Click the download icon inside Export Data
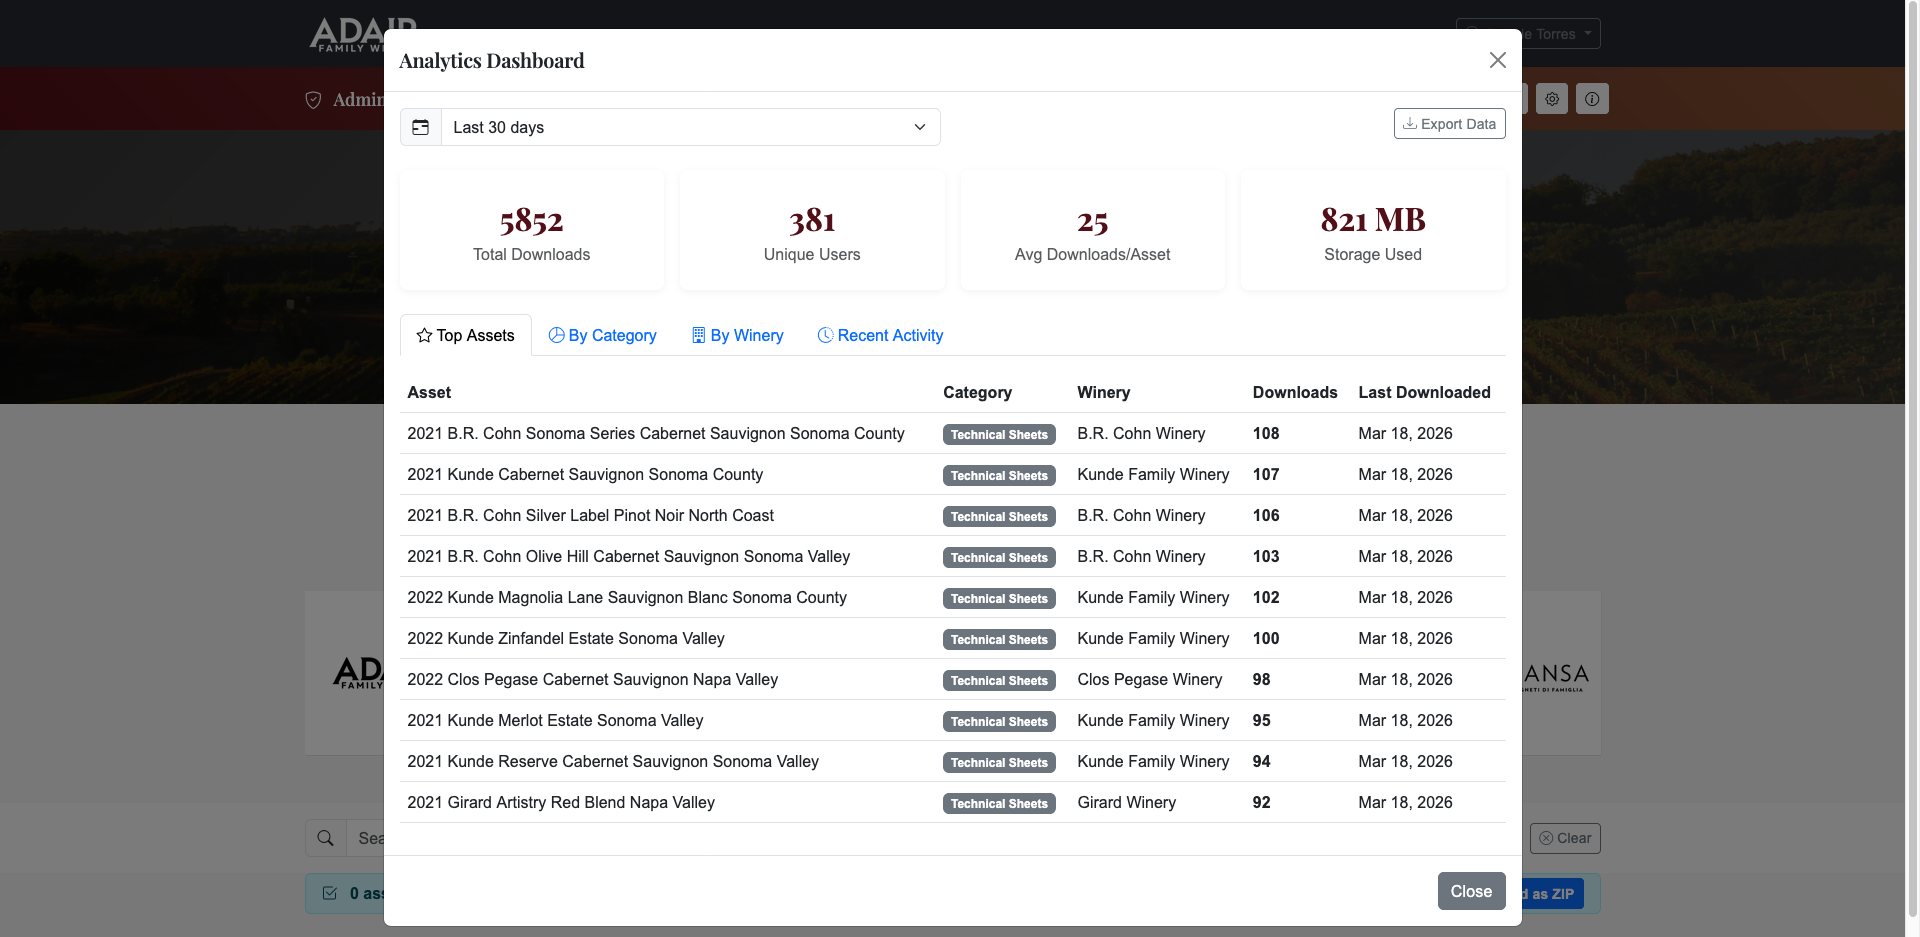Image resolution: width=1920 pixels, height=937 pixels. click(1411, 123)
